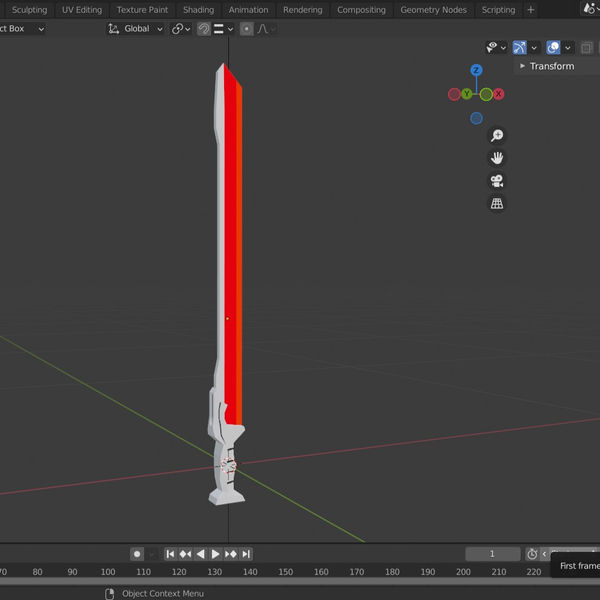Toggle viewport gizmos display
Viewport: 600px width, 600px height.
[x=520, y=47]
